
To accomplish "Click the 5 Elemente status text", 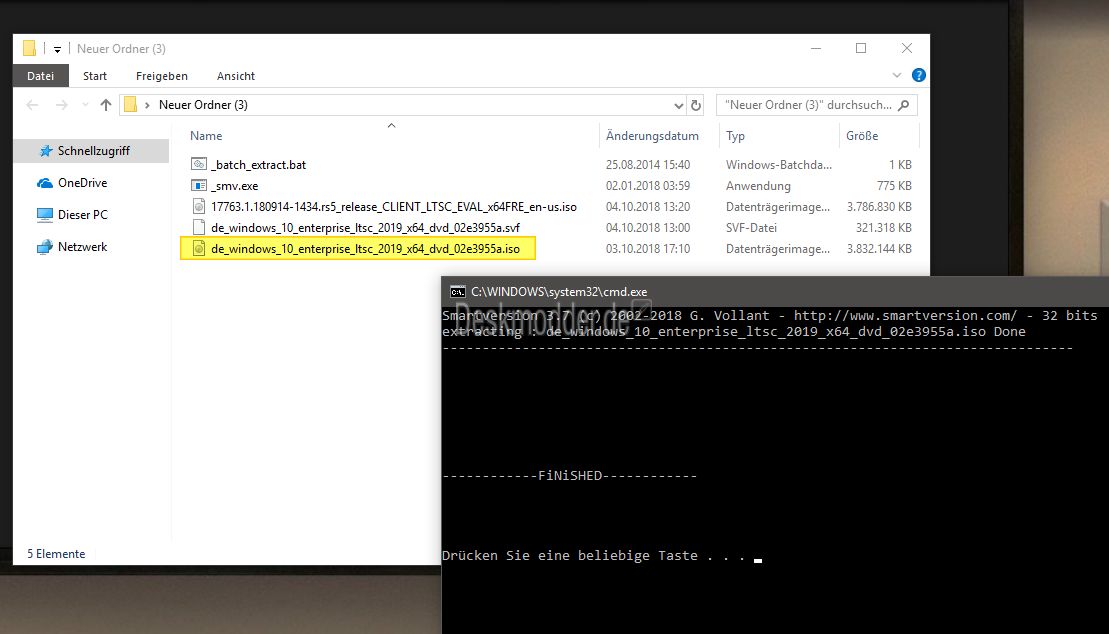I will point(56,554).
